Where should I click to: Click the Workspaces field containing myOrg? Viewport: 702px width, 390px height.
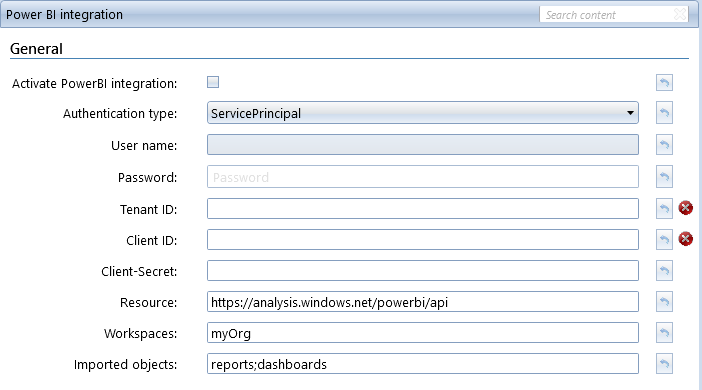coord(423,333)
